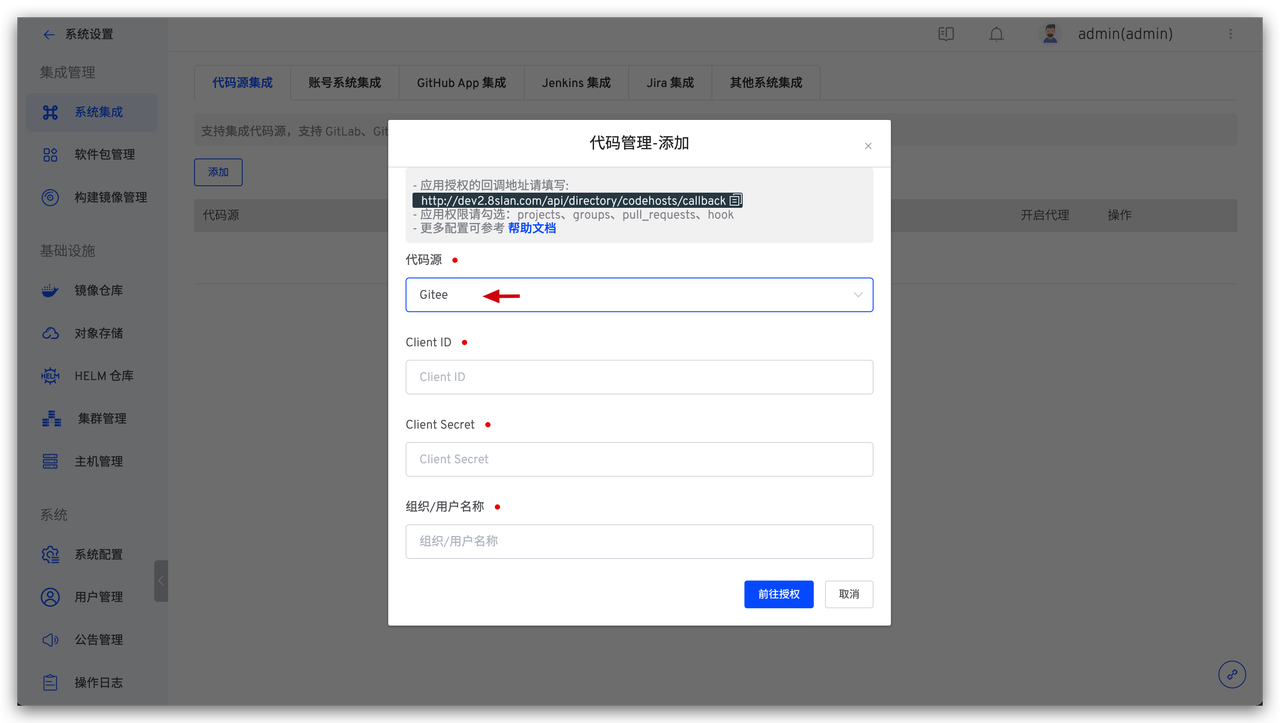The image size is (1280, 723).
Task: Open the notification bell icon
Action: click(x=996, y=34)
